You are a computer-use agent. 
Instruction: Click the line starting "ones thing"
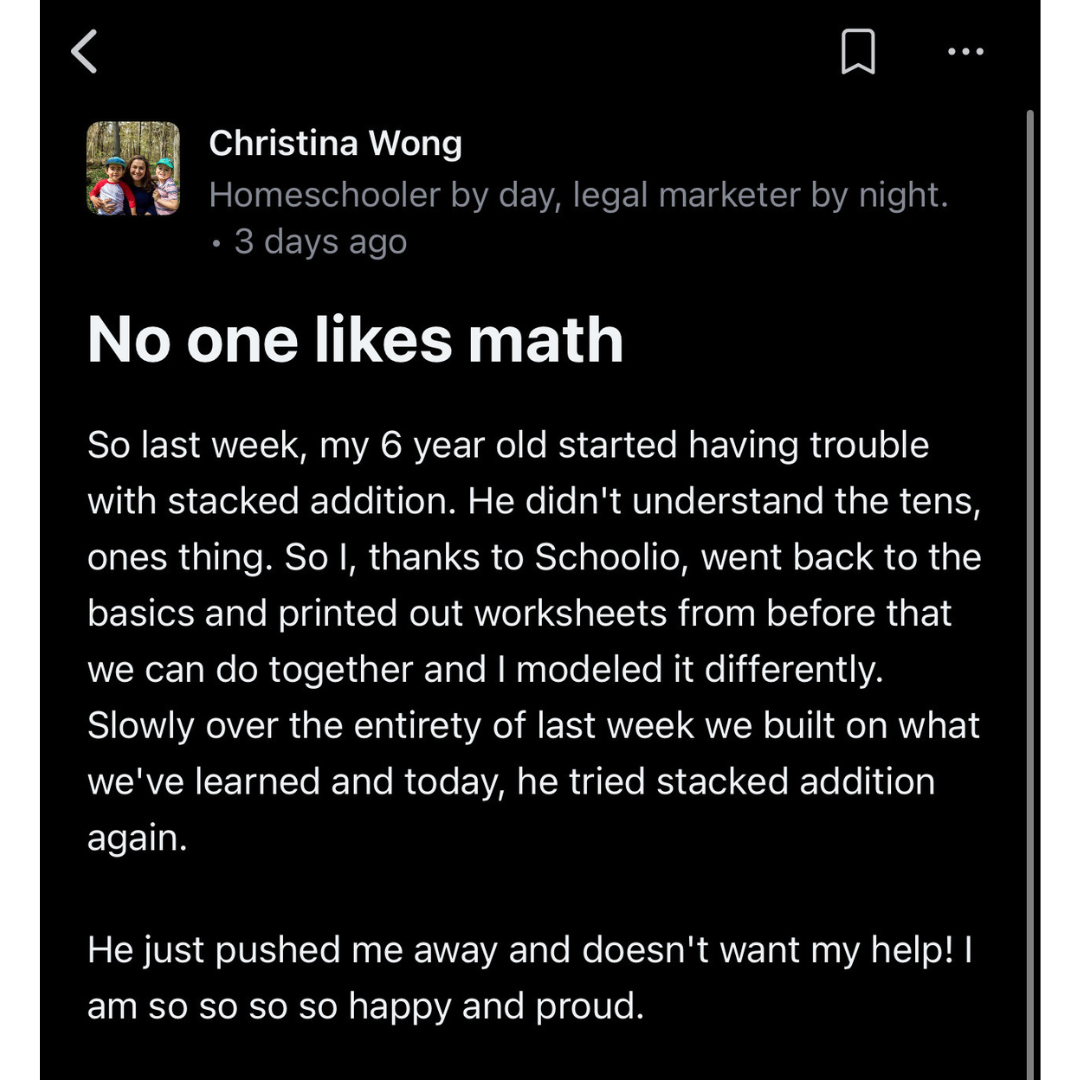pyautogui.click(x=534, y=557)
